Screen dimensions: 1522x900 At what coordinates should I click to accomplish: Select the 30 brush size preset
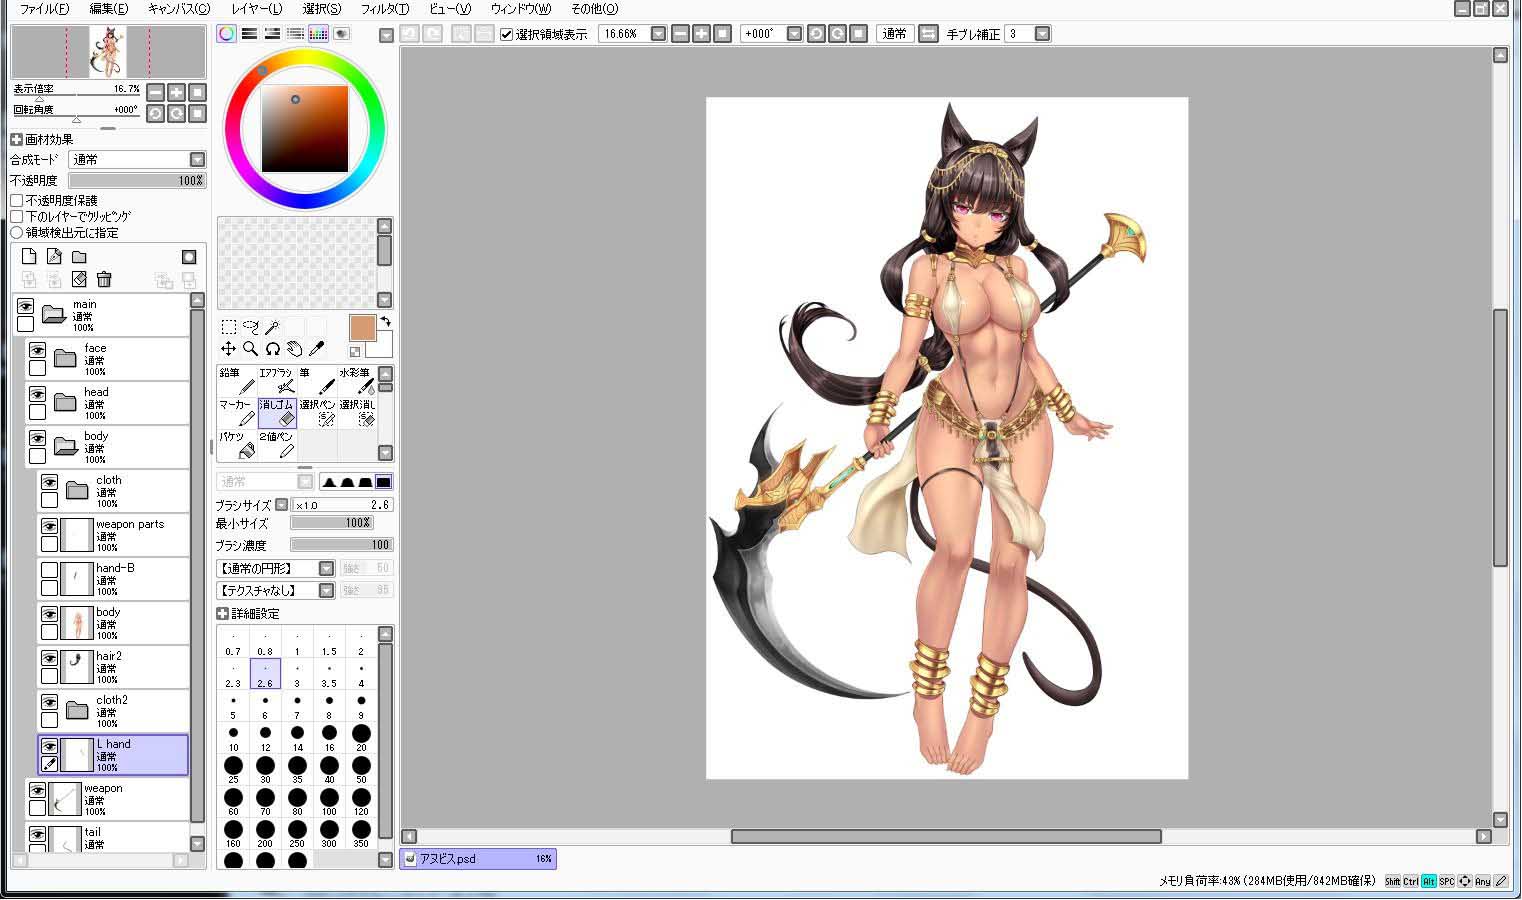[x=265, y=770]
